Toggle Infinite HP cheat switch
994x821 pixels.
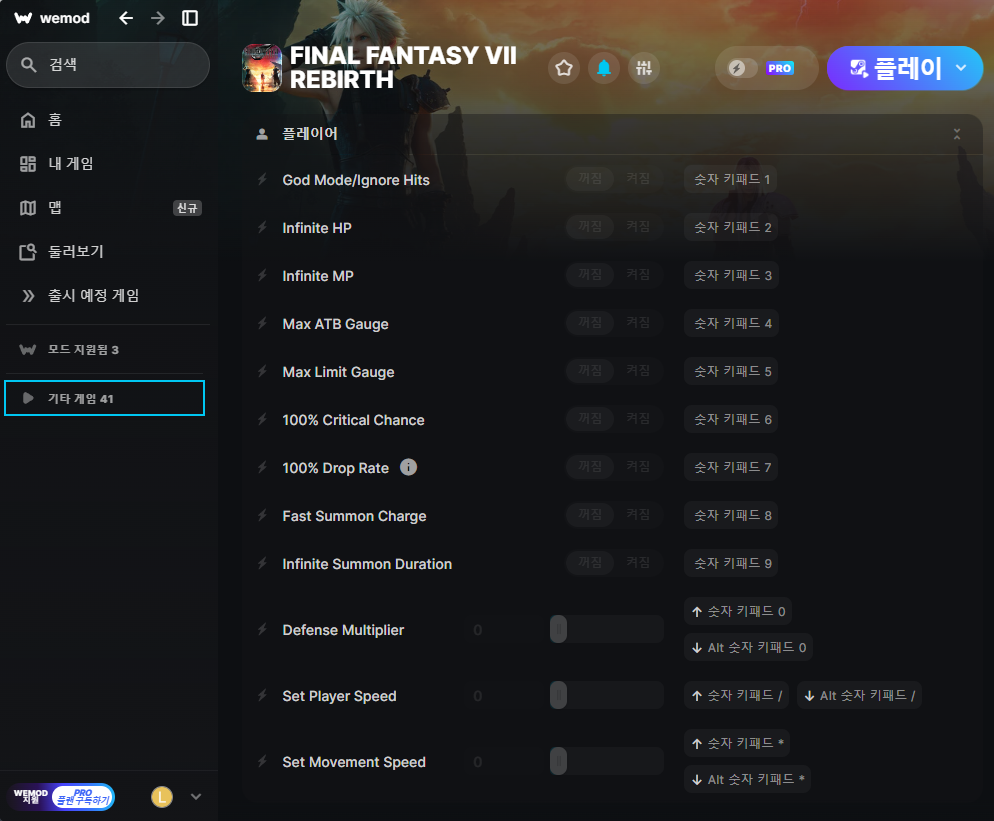(614, 226)
